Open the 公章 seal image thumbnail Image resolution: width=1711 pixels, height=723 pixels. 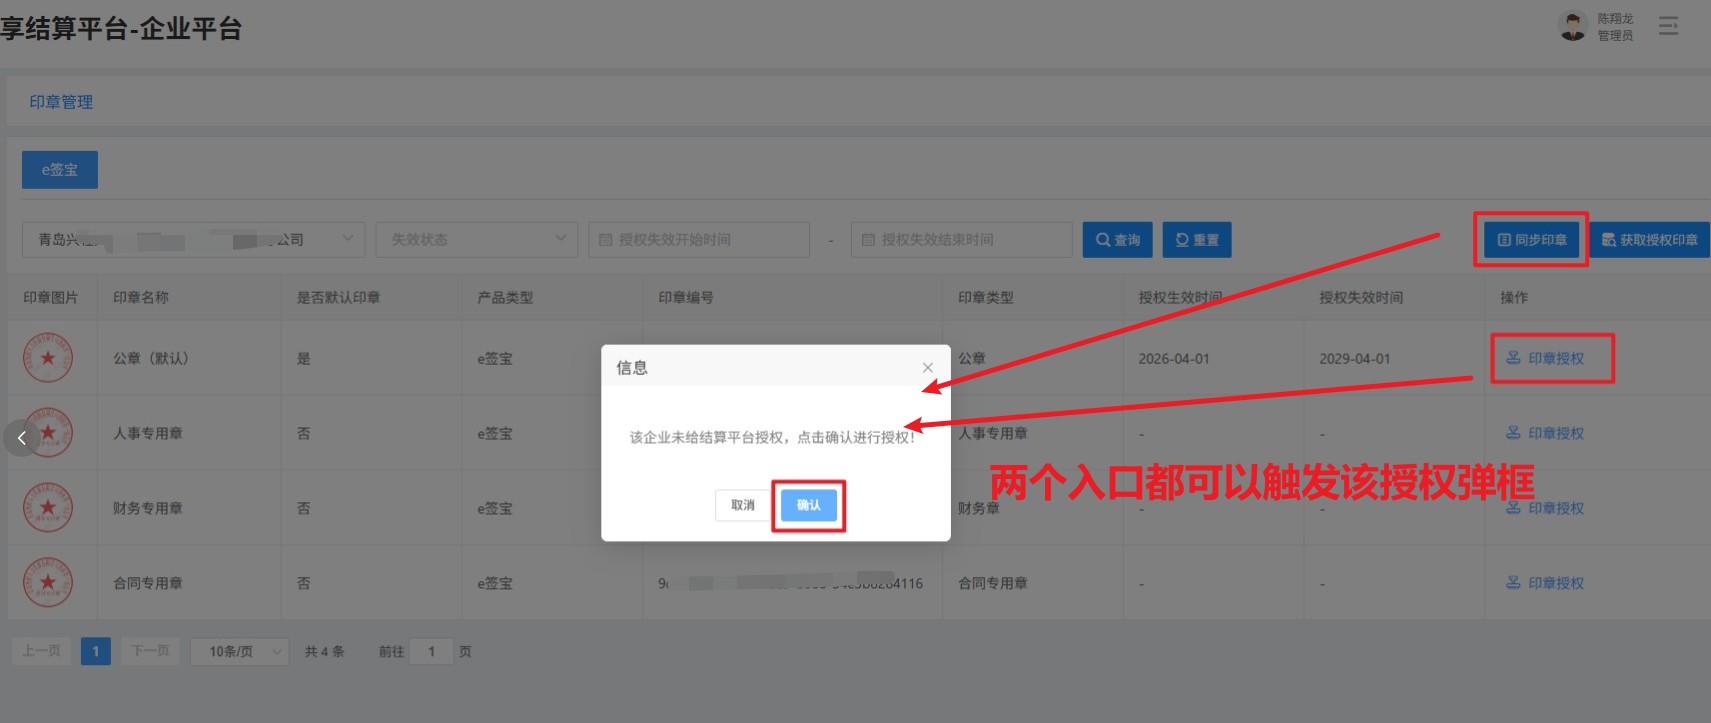click(48, 358)
